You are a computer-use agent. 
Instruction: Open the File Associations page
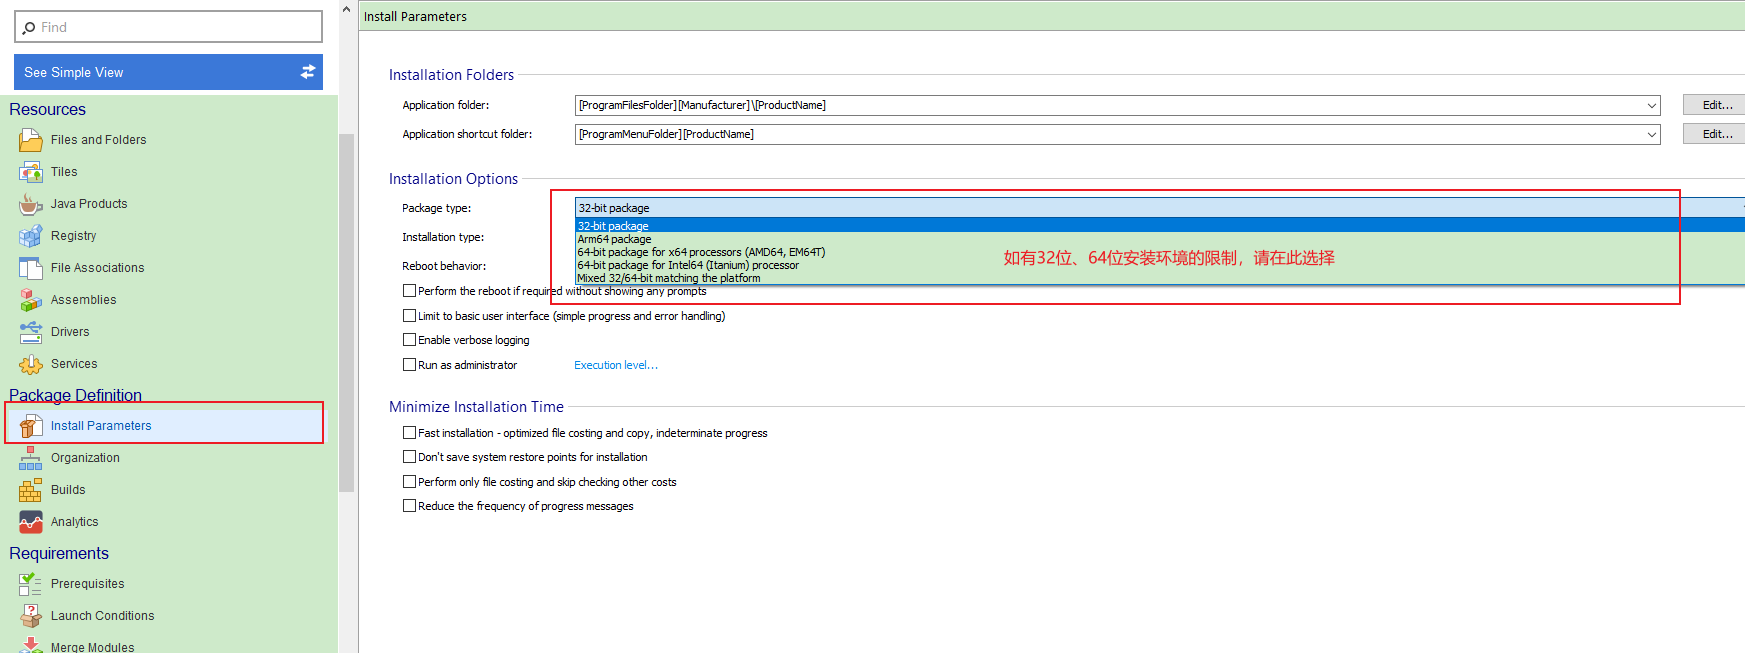click(x=97, y=268)
